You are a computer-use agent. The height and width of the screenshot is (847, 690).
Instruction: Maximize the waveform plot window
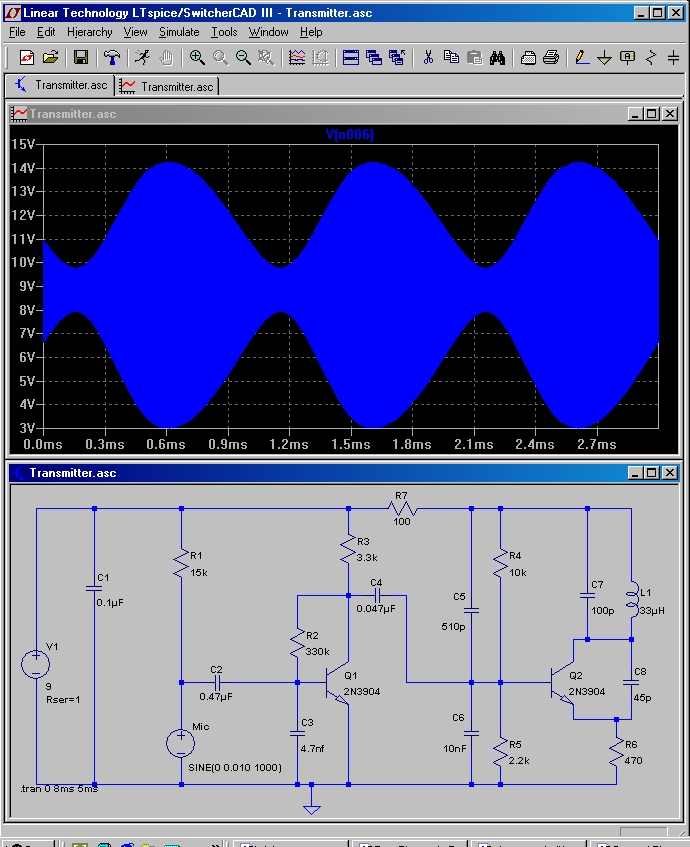(652, 113)
